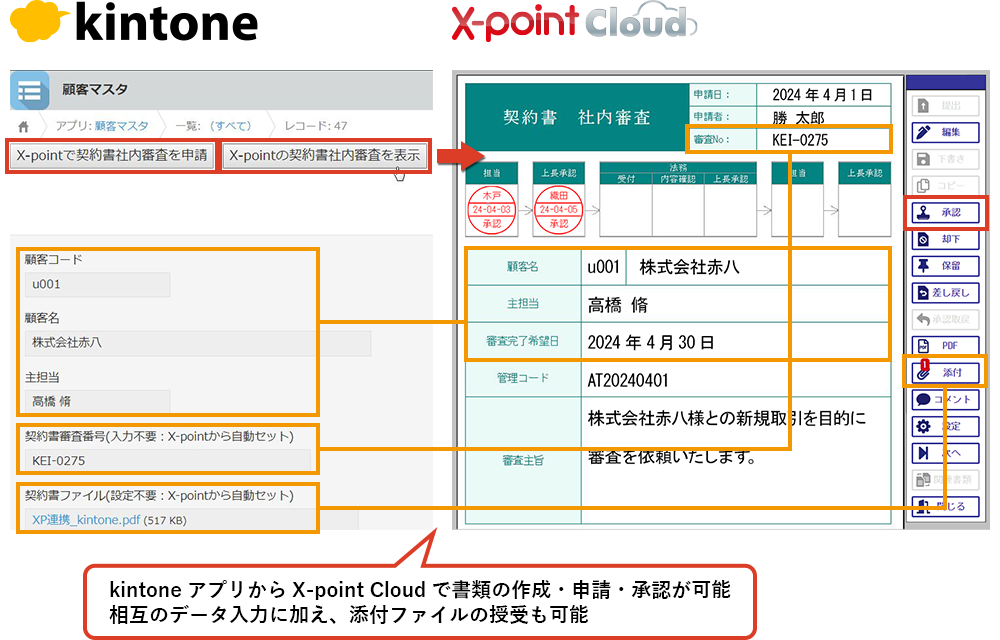Open the 関連書類 related documents button
Screen dimensions: 1000x640
point(945,479)
